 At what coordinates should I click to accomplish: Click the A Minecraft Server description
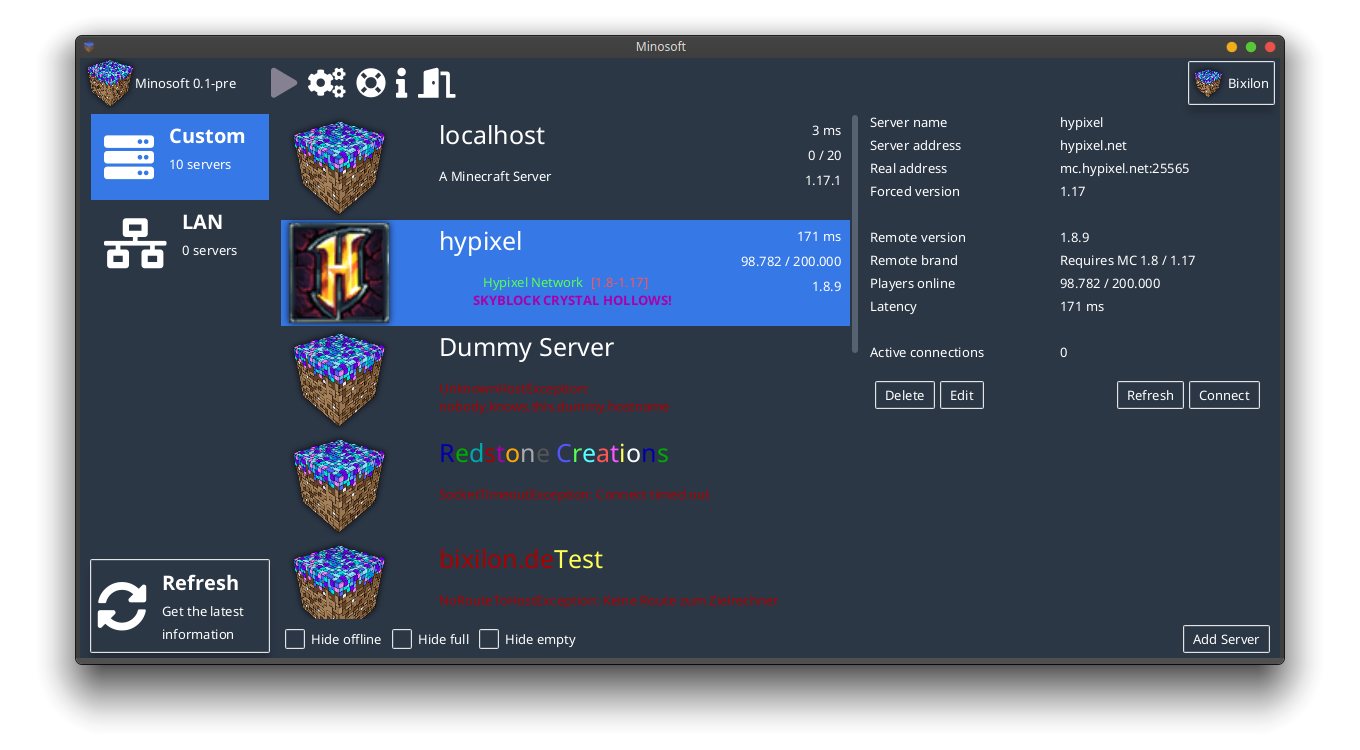[x=495, y=176]
